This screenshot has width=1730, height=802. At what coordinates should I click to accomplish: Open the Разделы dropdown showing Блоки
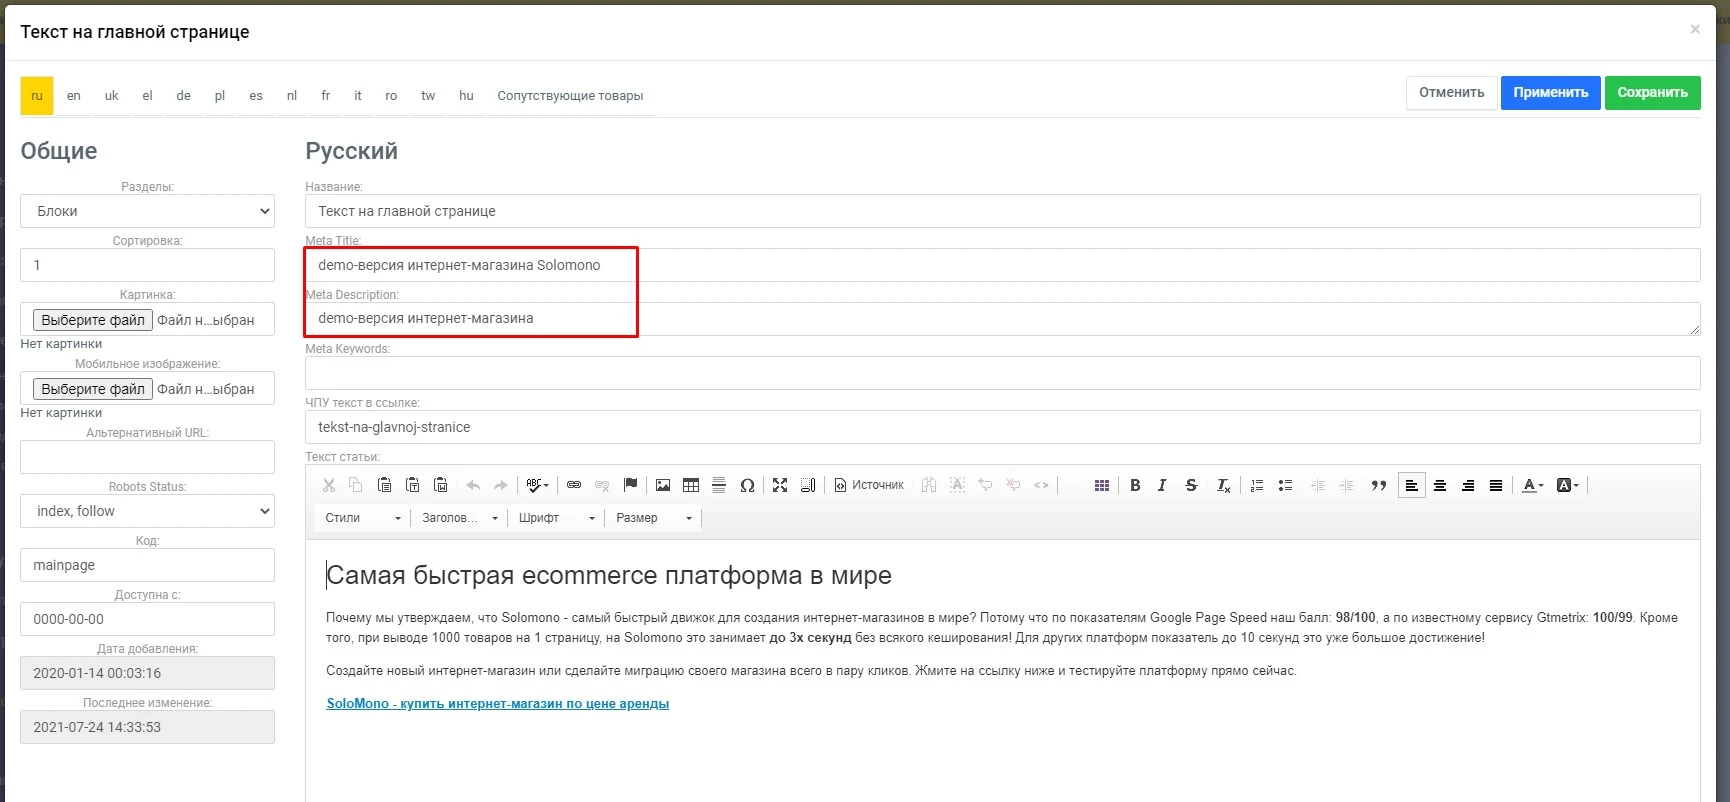(147, 211)
